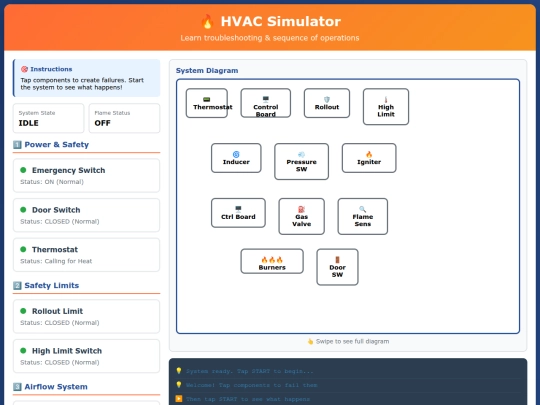Toggle the Emergency Switch card

(86, 176)
